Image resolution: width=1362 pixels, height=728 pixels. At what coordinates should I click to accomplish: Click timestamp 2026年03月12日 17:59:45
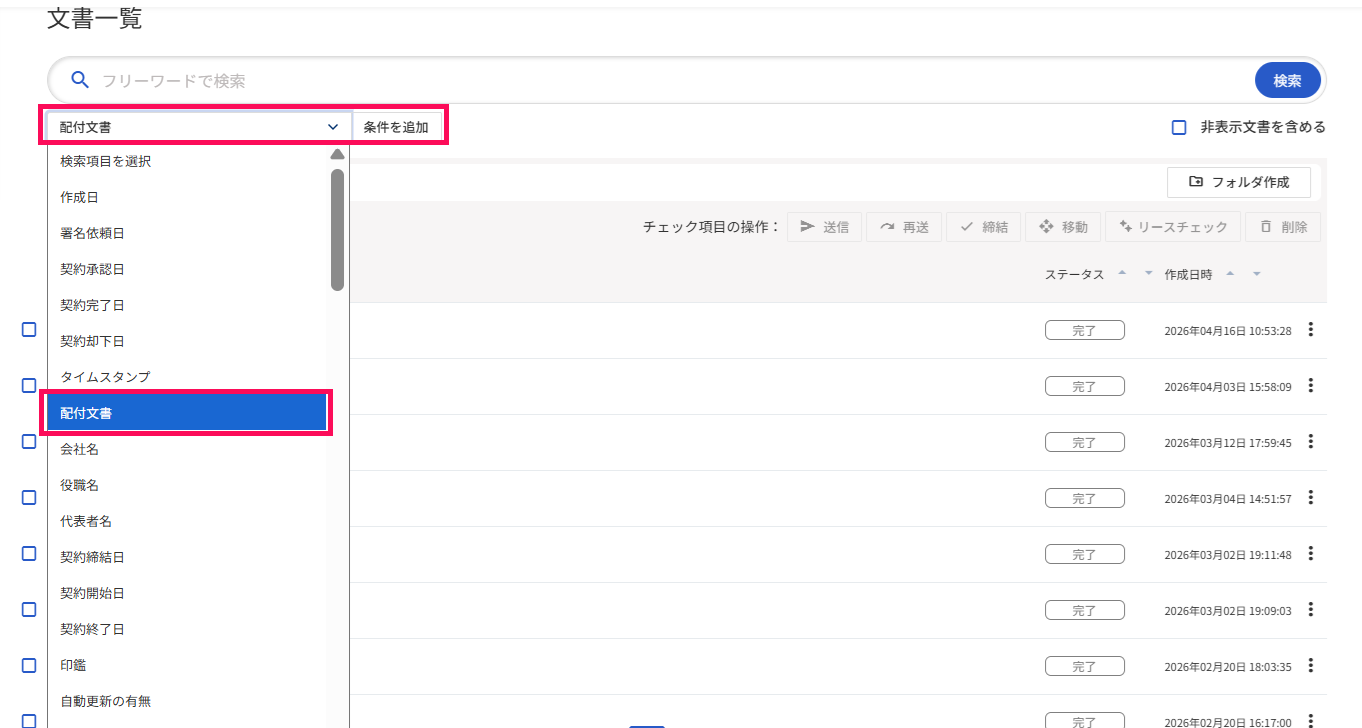coord(1228,442)
